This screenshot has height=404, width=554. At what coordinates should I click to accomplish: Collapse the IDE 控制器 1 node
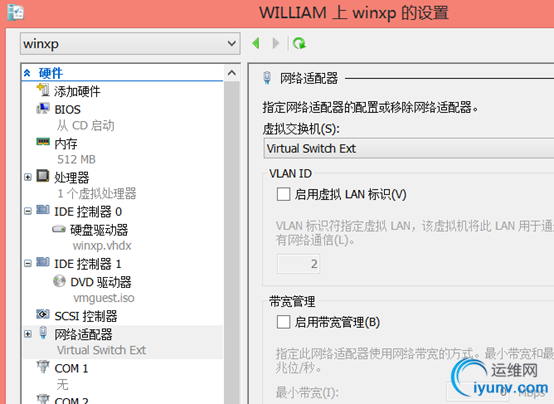tap(28, 263)
